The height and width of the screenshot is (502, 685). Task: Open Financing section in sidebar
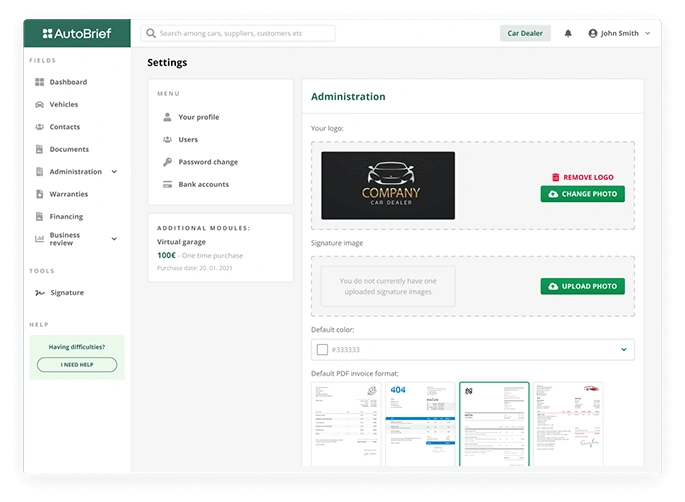pyautogui.click(x=66, y=216)
